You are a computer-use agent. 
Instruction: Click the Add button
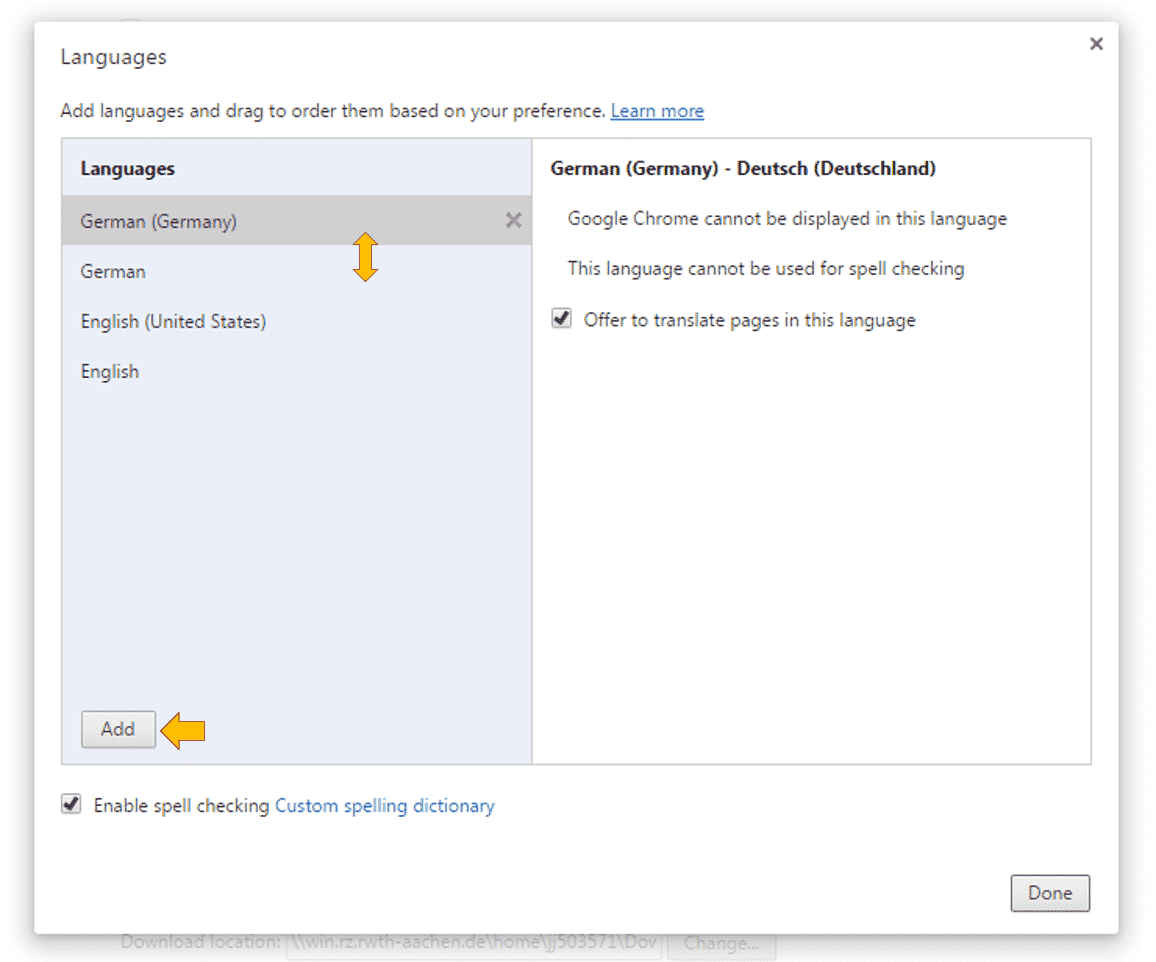pos(118,730)
